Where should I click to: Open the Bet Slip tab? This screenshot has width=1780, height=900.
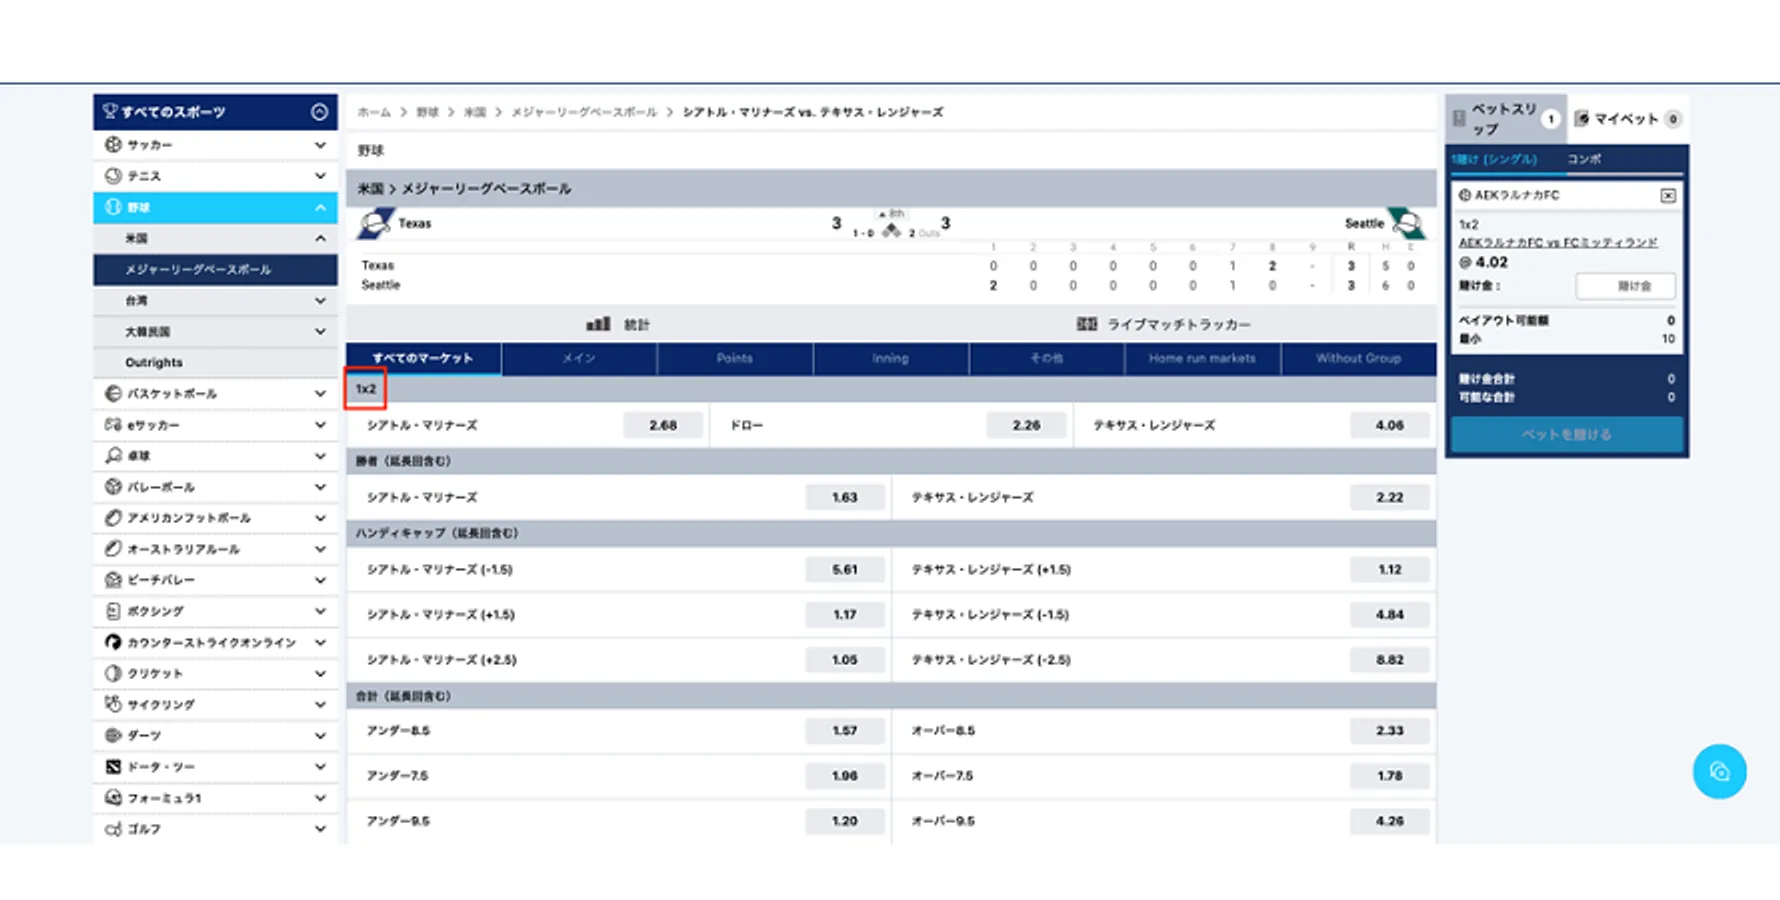1506,119
